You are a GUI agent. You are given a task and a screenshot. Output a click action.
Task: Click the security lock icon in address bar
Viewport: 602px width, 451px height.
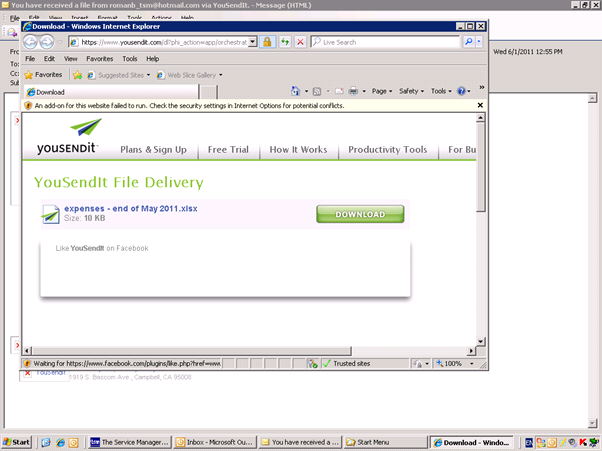pyautogui.click(x=268, y=42)
